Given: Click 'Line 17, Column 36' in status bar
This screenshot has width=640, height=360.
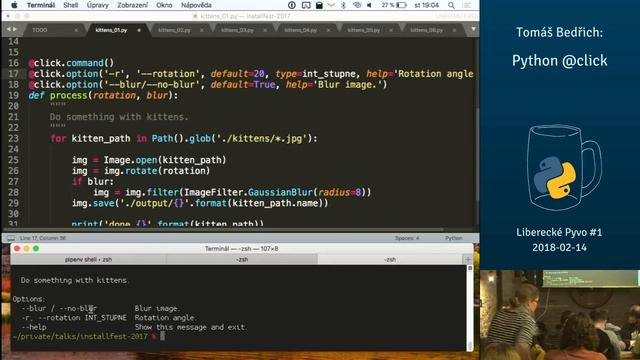Looking at the screenshot, I should (x=43, y=238).
